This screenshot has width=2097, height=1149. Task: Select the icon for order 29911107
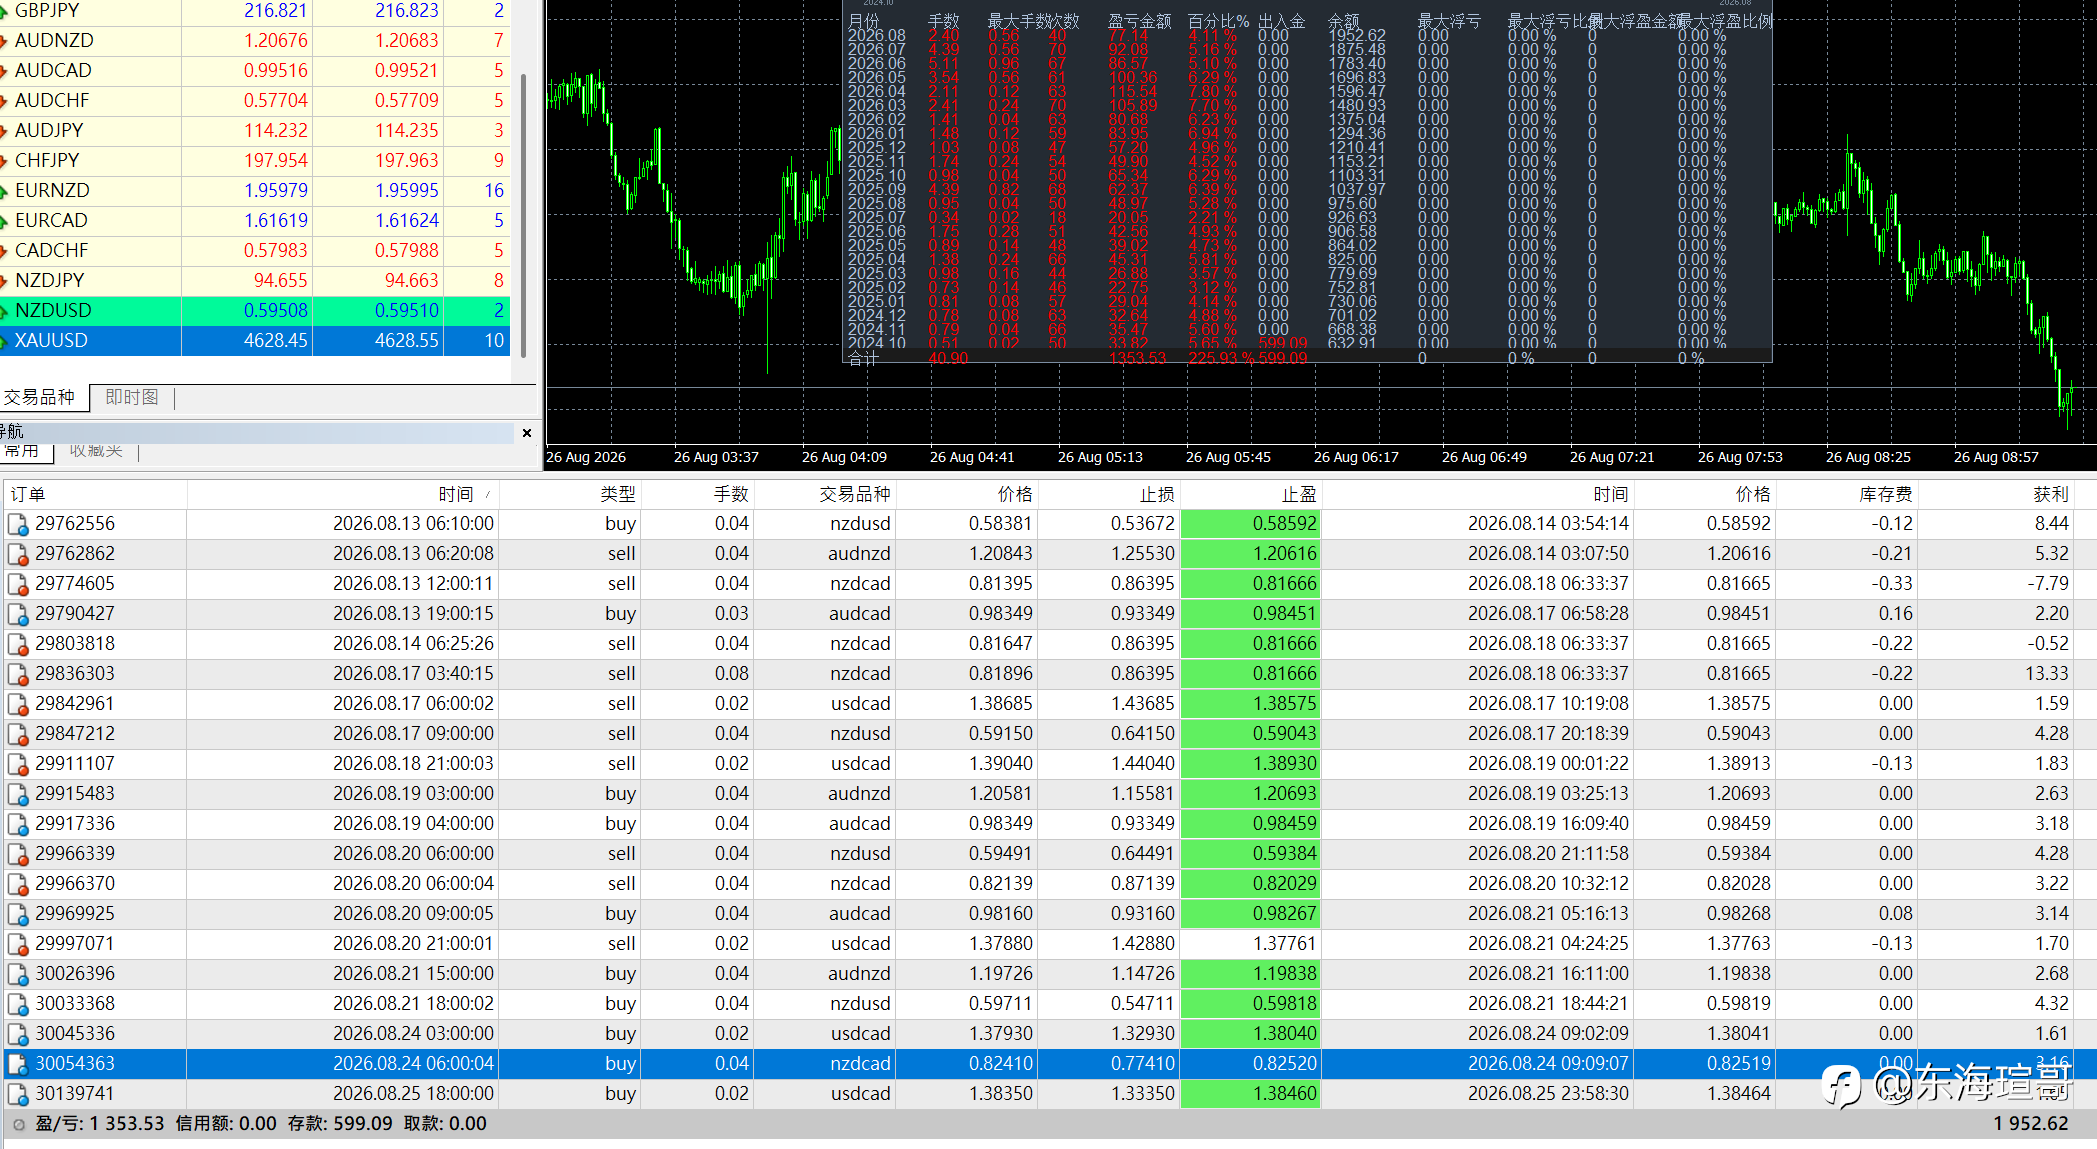[18, 764]
